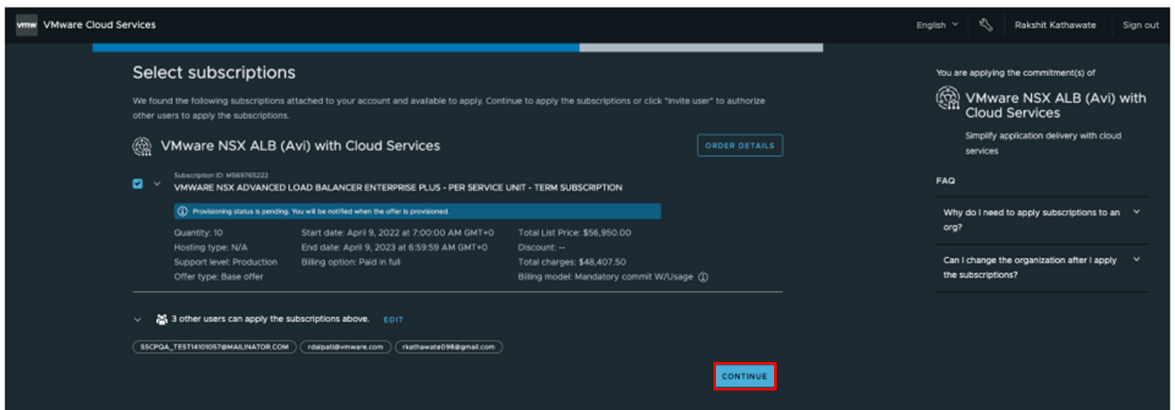
Task: Click 'Offer type: Base offer' text
Action: 218,277
